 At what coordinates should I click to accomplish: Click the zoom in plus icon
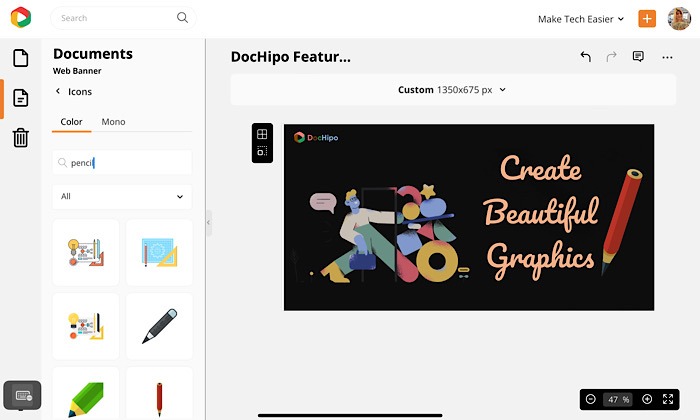tap(646, 399)
